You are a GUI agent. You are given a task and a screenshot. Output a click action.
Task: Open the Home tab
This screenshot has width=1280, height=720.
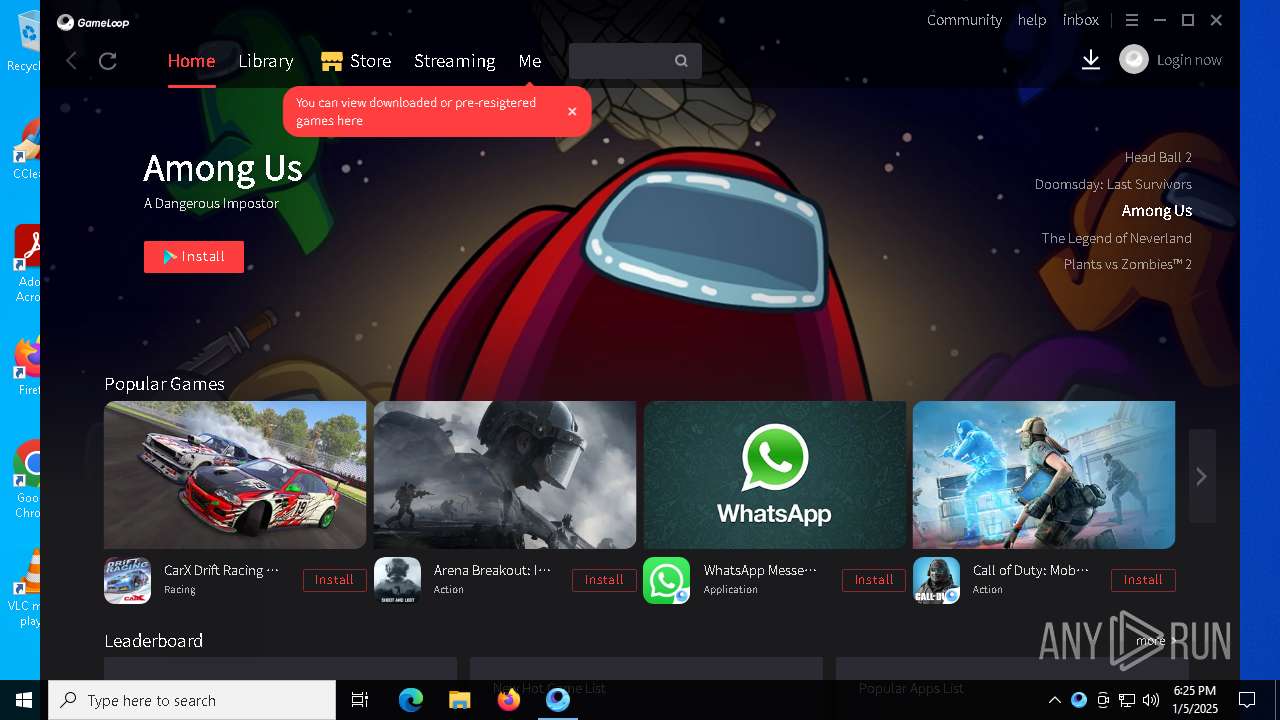191,61
